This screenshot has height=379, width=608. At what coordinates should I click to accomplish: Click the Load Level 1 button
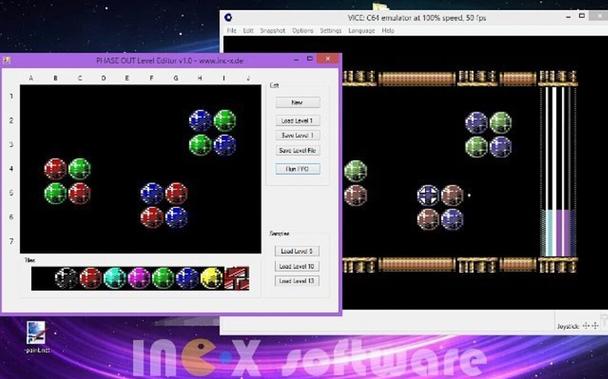297,121
